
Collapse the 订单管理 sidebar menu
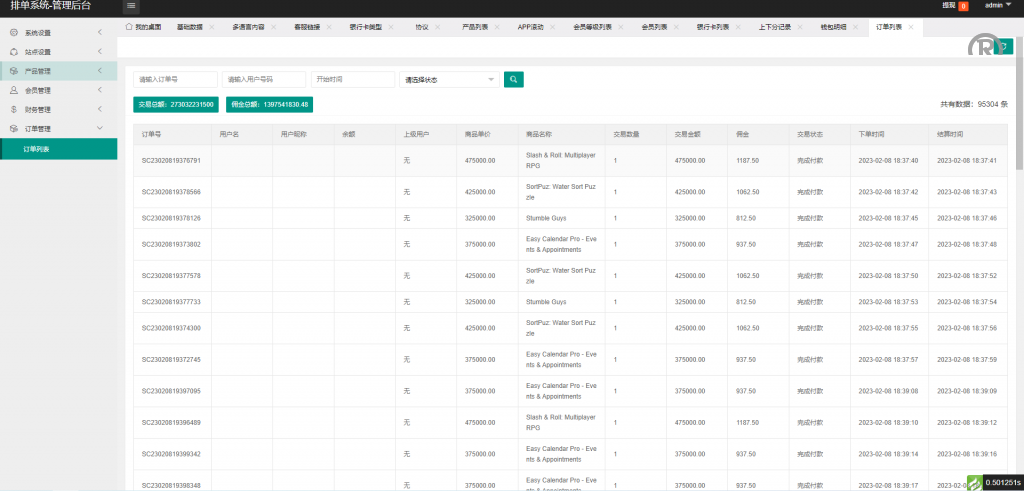[58, 129]
